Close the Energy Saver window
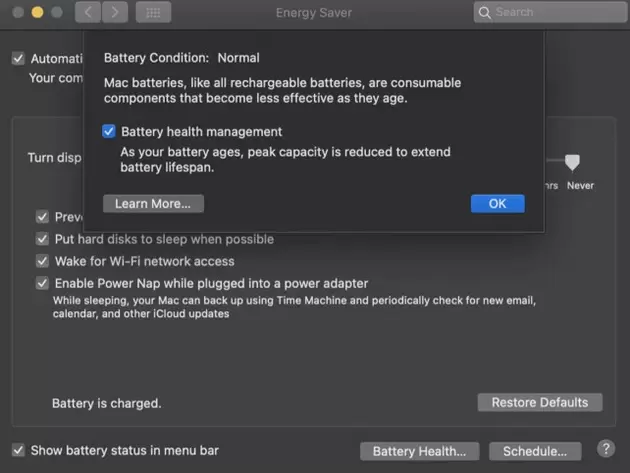Image resolution: width=630 pixels, height=473 pixels. click(17, 13)
